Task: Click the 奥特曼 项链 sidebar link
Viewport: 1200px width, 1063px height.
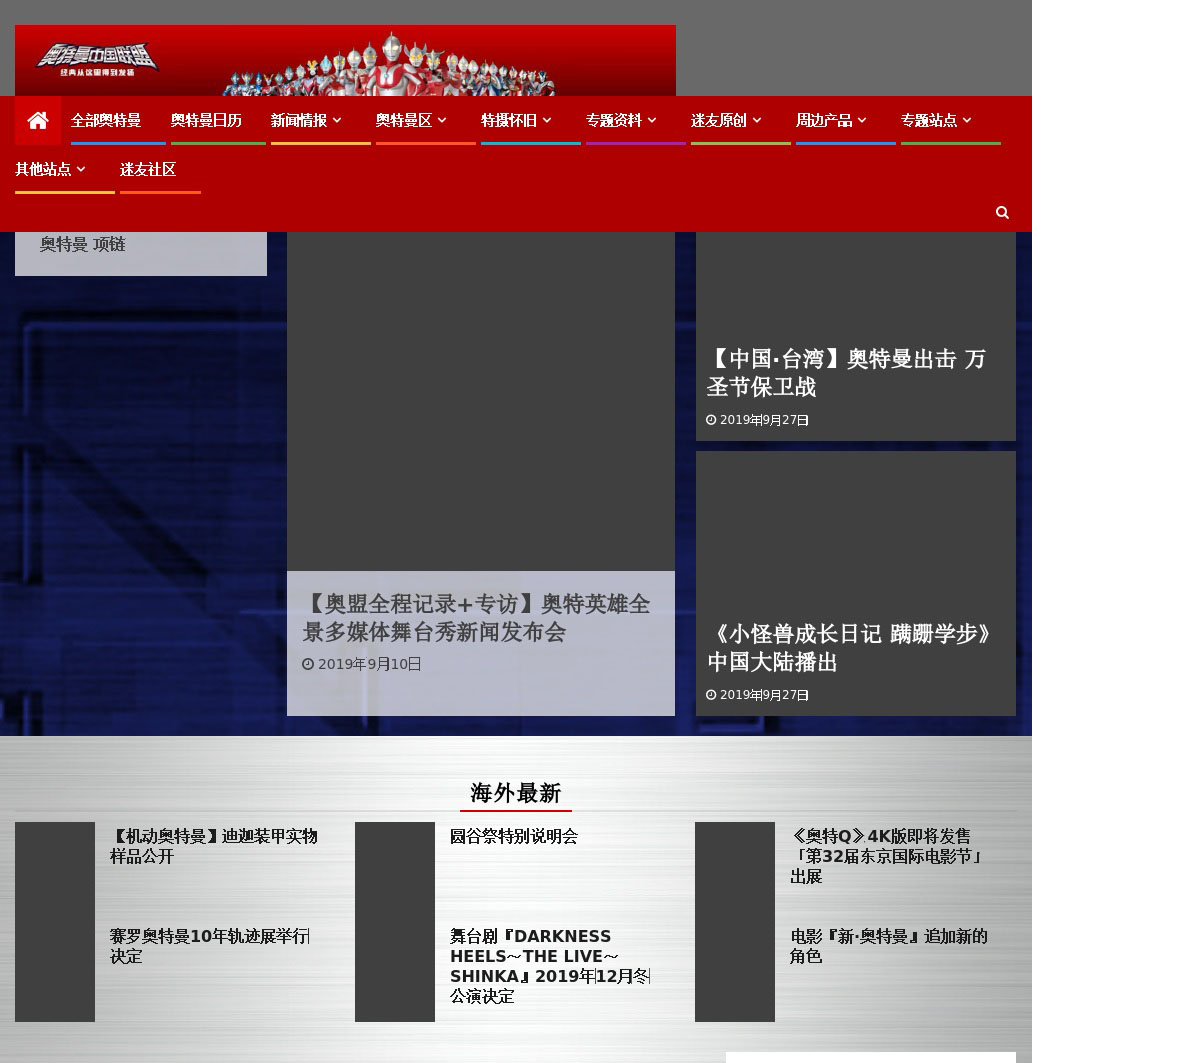Action: [82, 244]
